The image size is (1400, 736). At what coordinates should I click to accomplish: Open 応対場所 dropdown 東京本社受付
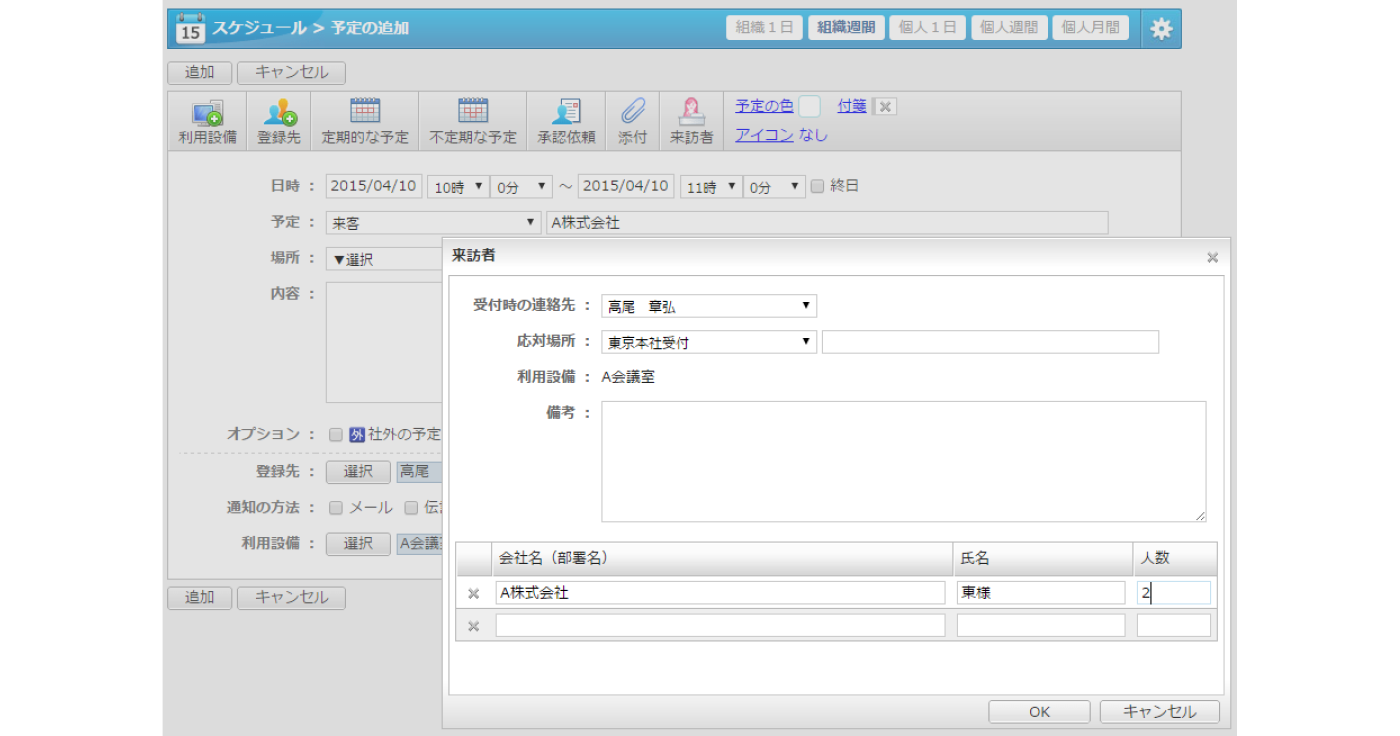[709, 342]
